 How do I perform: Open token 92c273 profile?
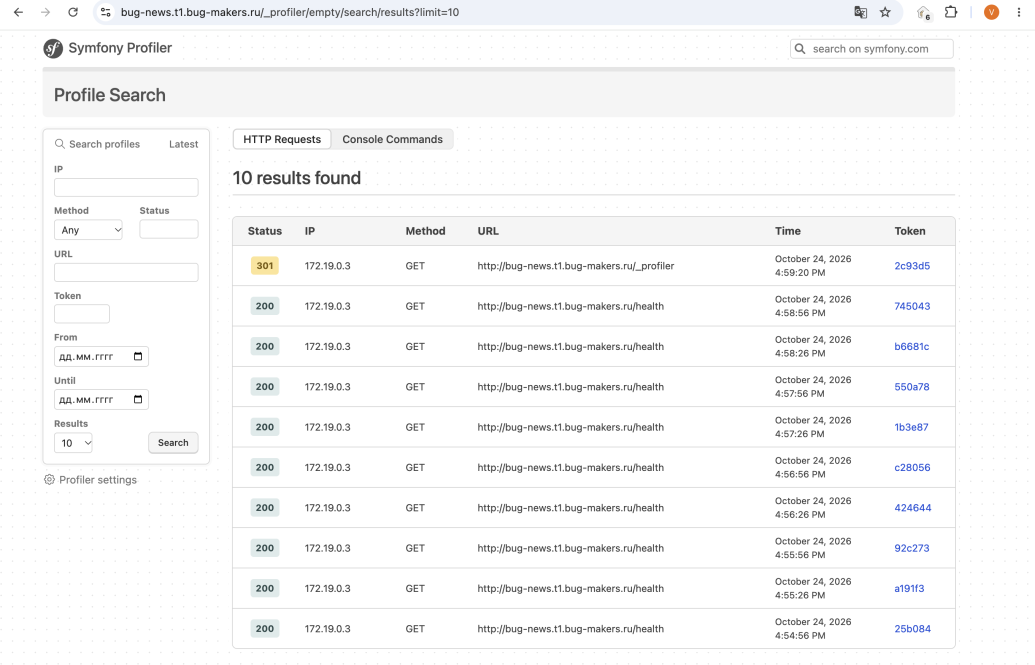click(x=912, y=547)
